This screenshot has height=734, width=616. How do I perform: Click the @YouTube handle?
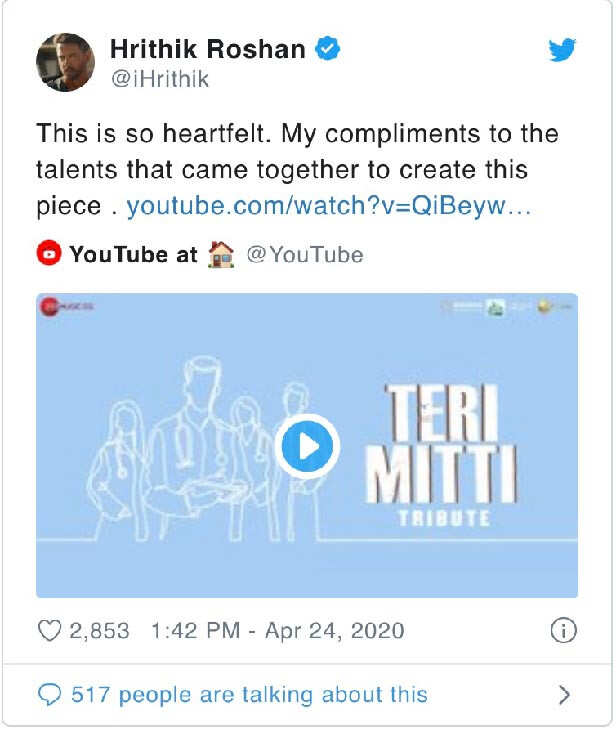click(304, 255)
